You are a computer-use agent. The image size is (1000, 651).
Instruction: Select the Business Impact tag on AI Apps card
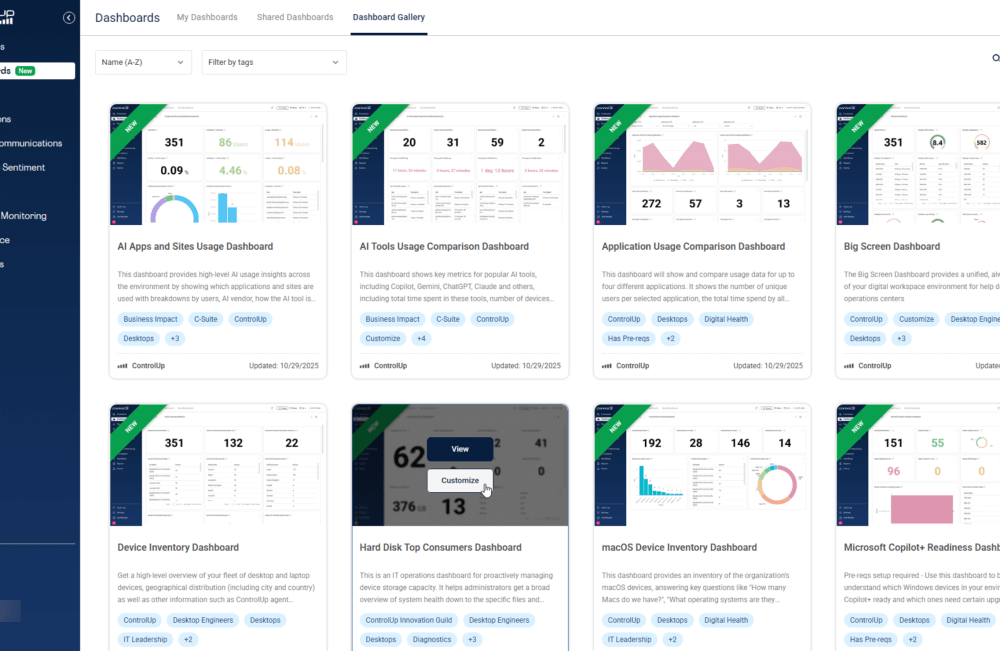point(150,319)
